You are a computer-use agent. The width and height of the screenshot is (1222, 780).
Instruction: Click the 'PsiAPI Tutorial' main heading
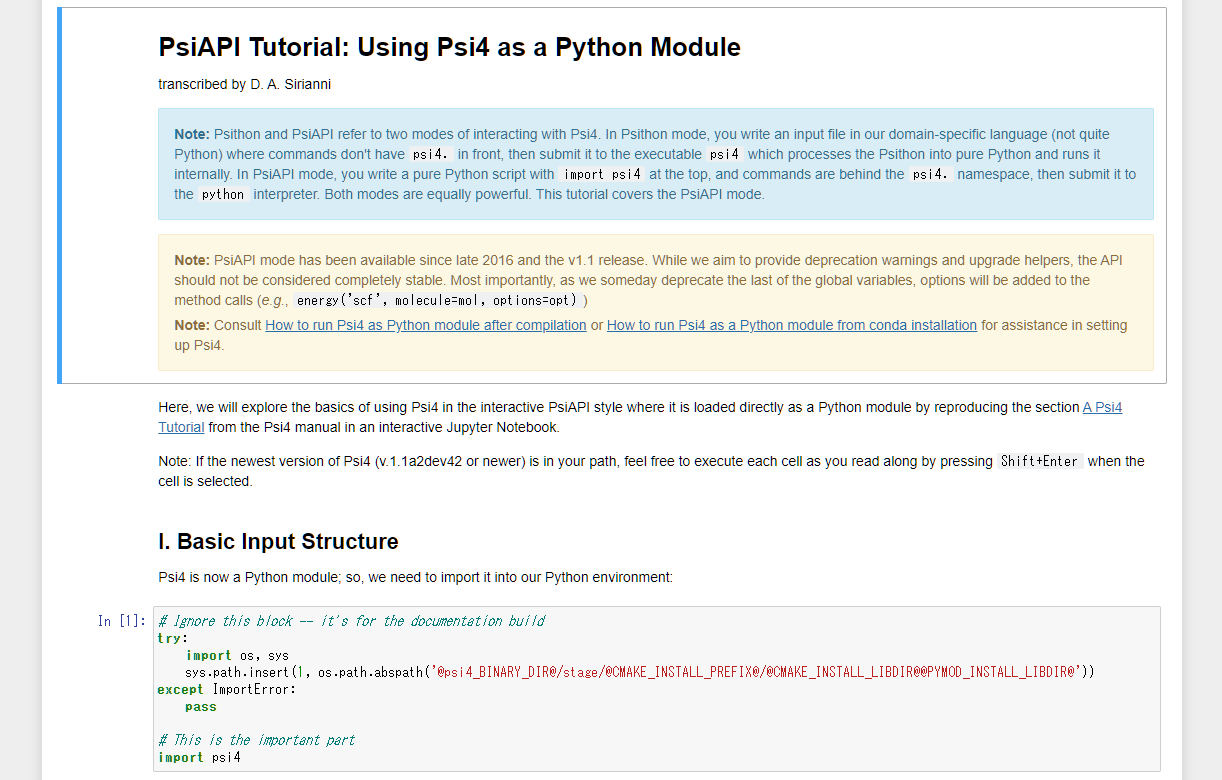[449, 47]
